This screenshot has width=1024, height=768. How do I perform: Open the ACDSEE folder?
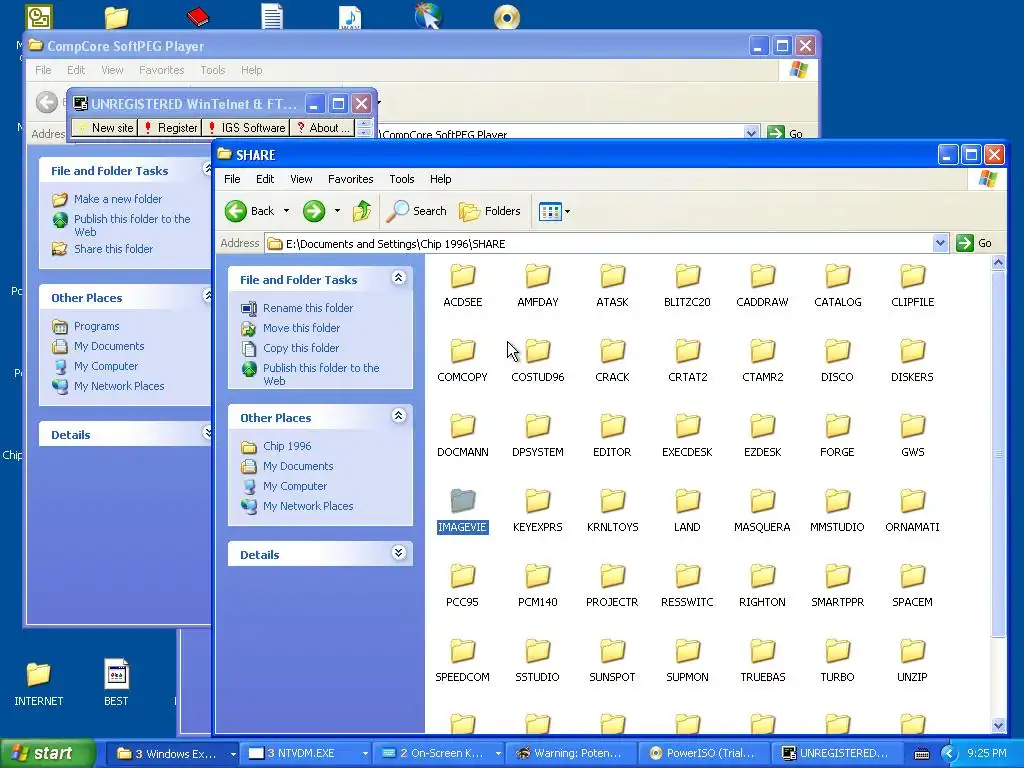[462, 286]
